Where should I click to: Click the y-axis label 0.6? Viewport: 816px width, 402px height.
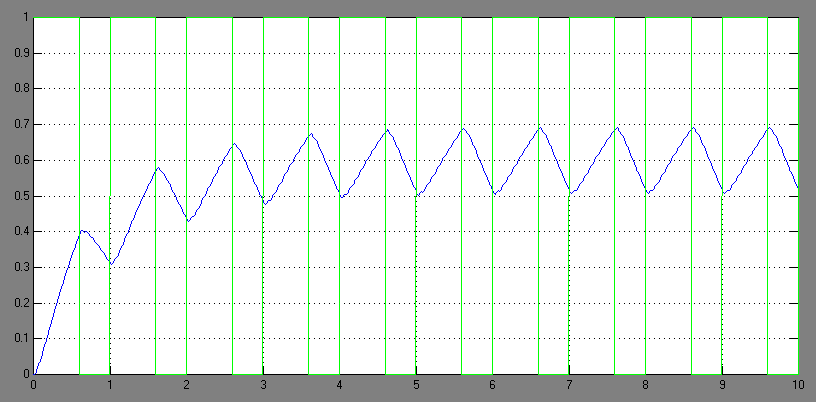20,160
